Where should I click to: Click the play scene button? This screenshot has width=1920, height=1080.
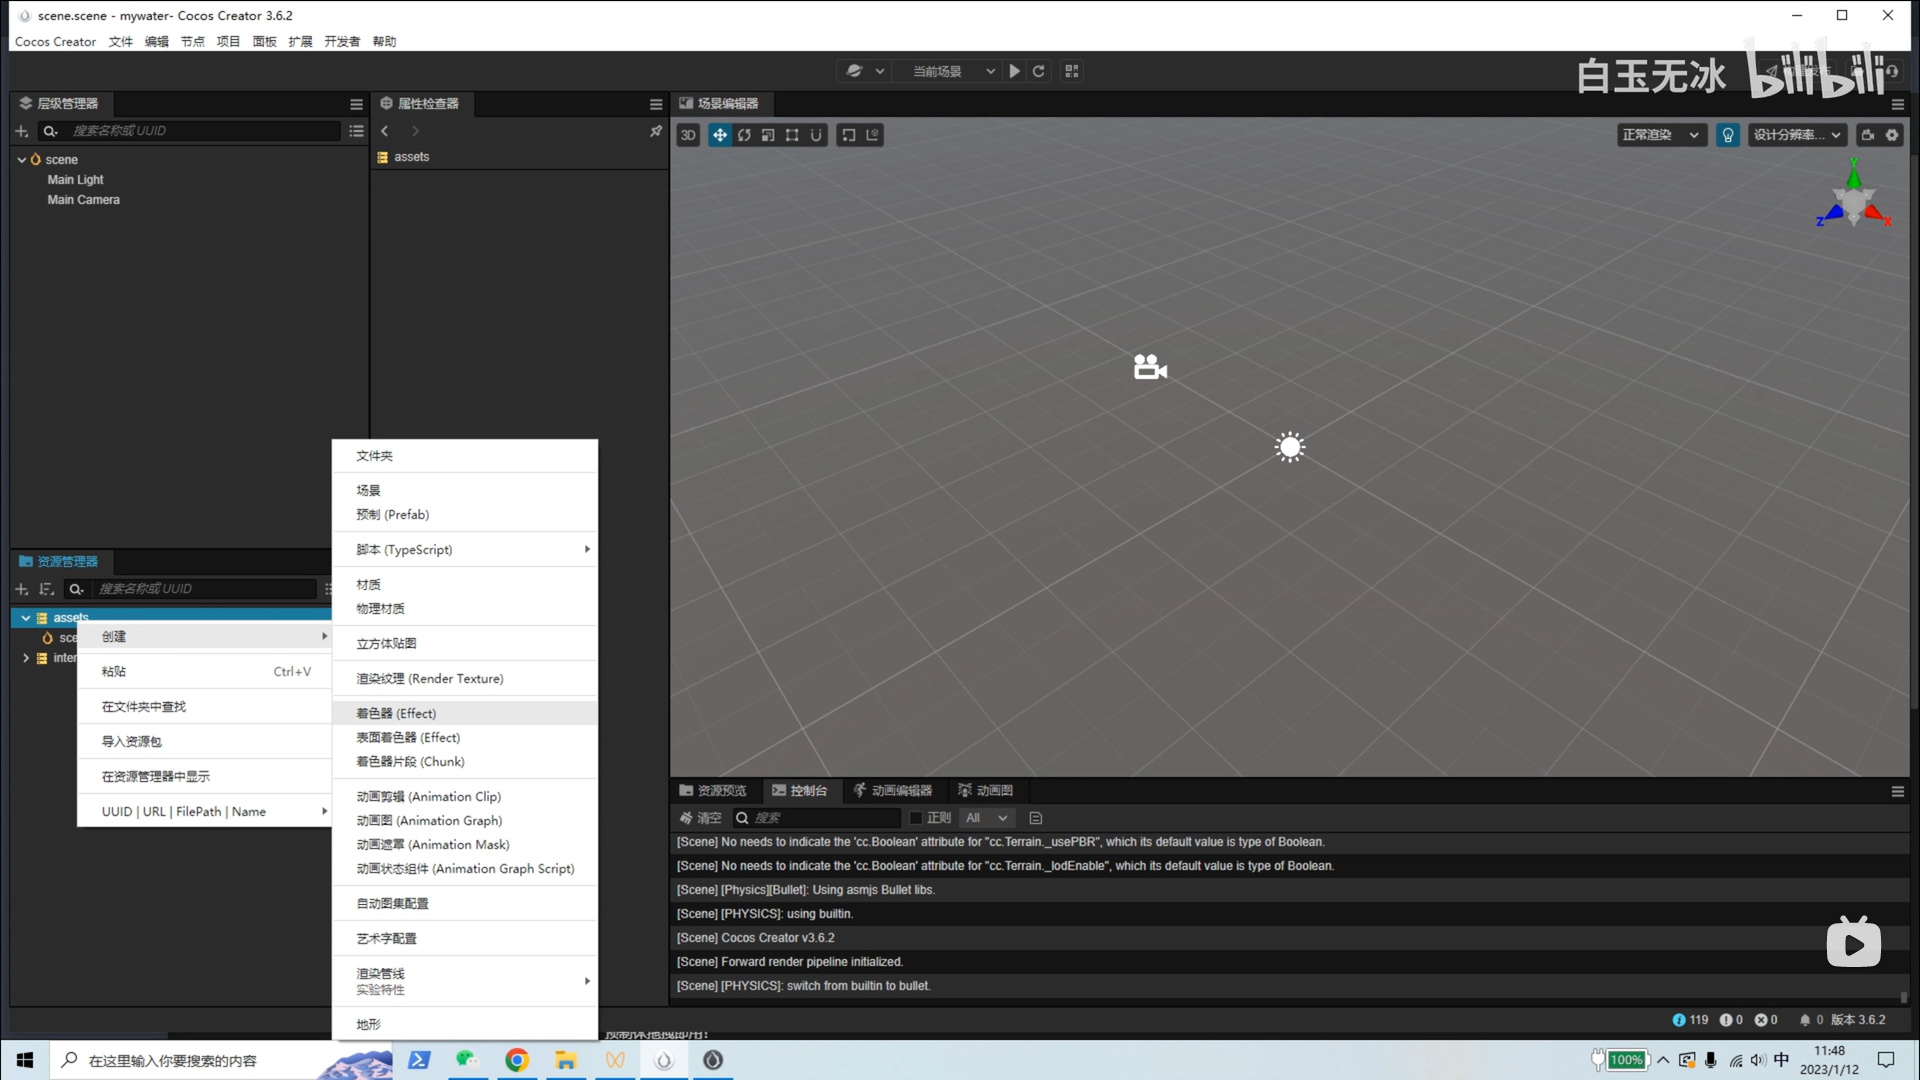pyautogui.click(x=1014, y=71)
